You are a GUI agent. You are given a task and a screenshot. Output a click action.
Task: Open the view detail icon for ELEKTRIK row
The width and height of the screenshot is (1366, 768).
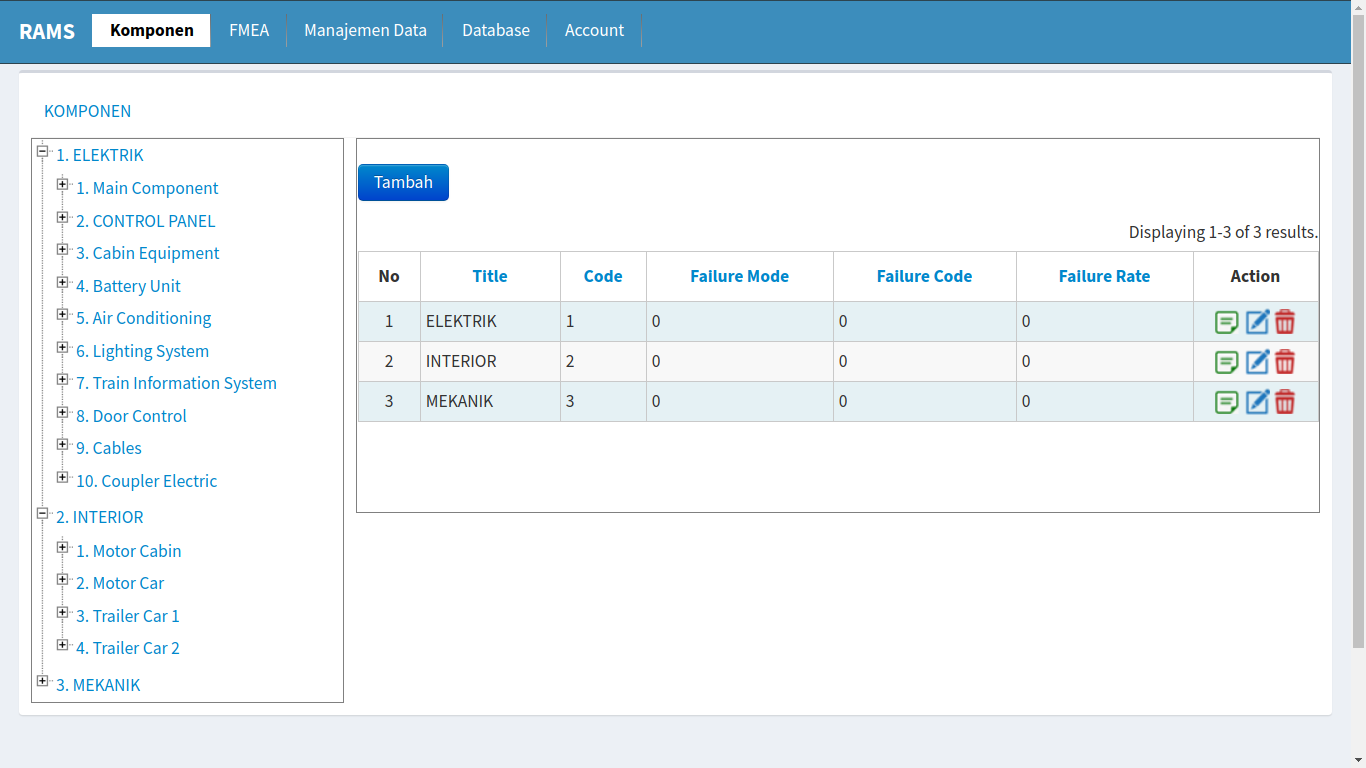[1227, 322]
